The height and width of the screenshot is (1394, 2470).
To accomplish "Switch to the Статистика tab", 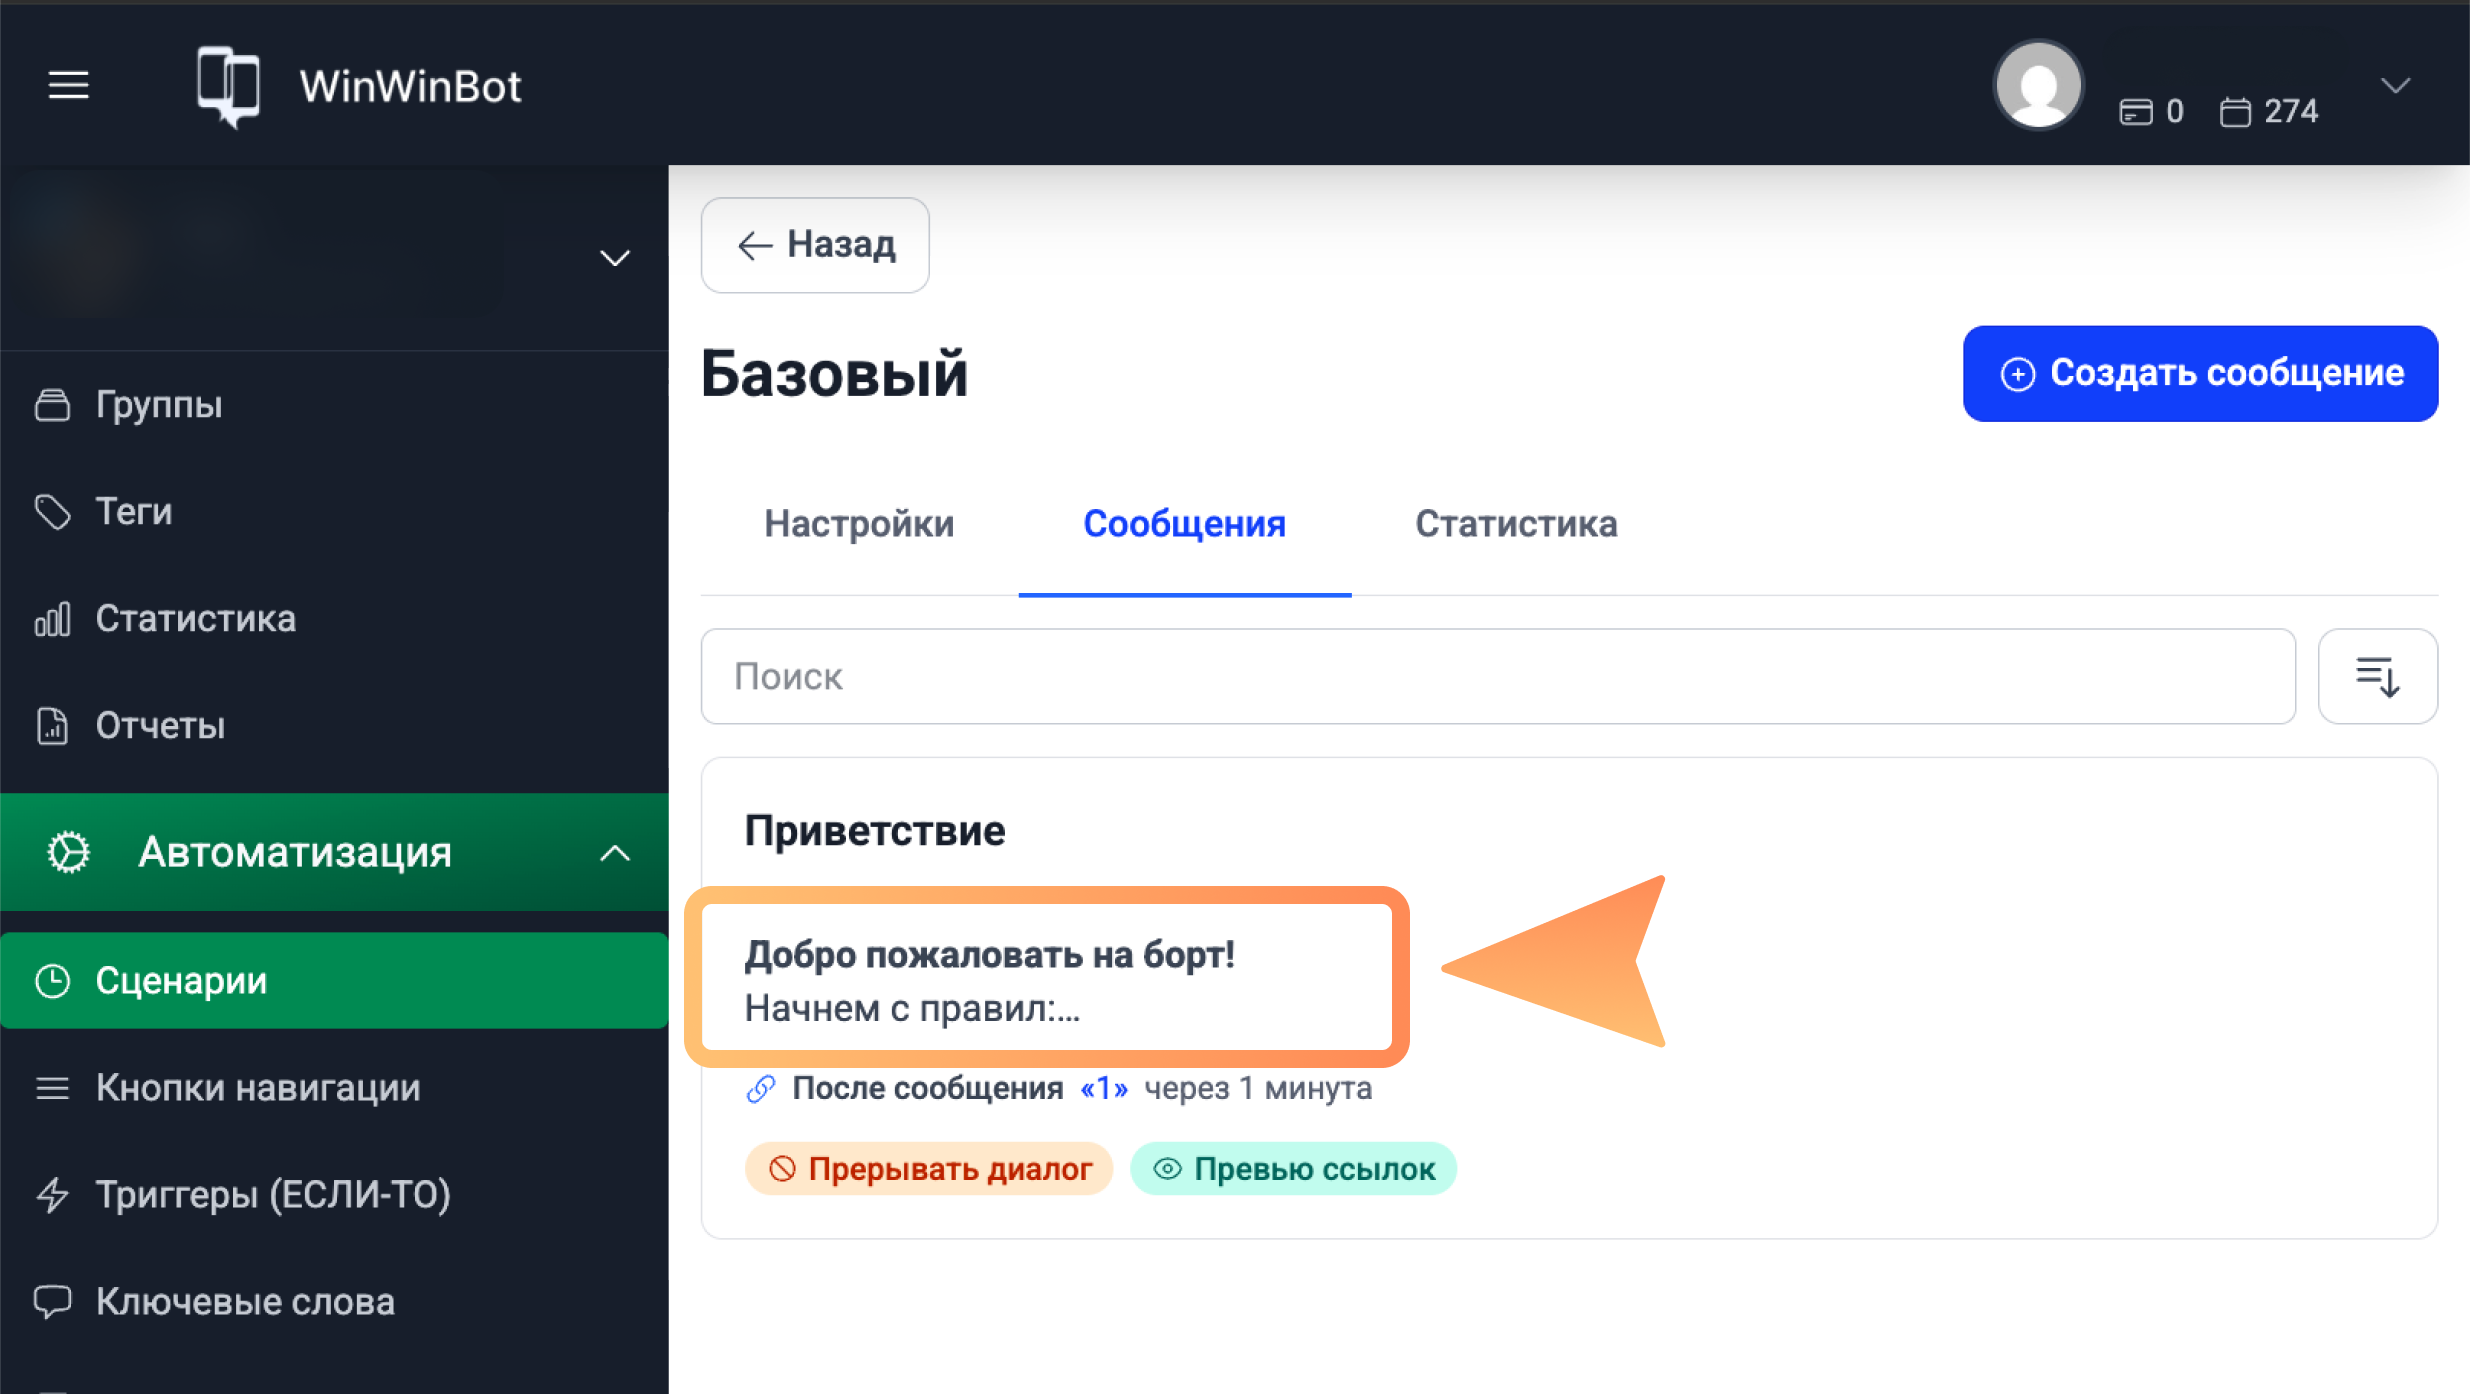I will 1515,524.
